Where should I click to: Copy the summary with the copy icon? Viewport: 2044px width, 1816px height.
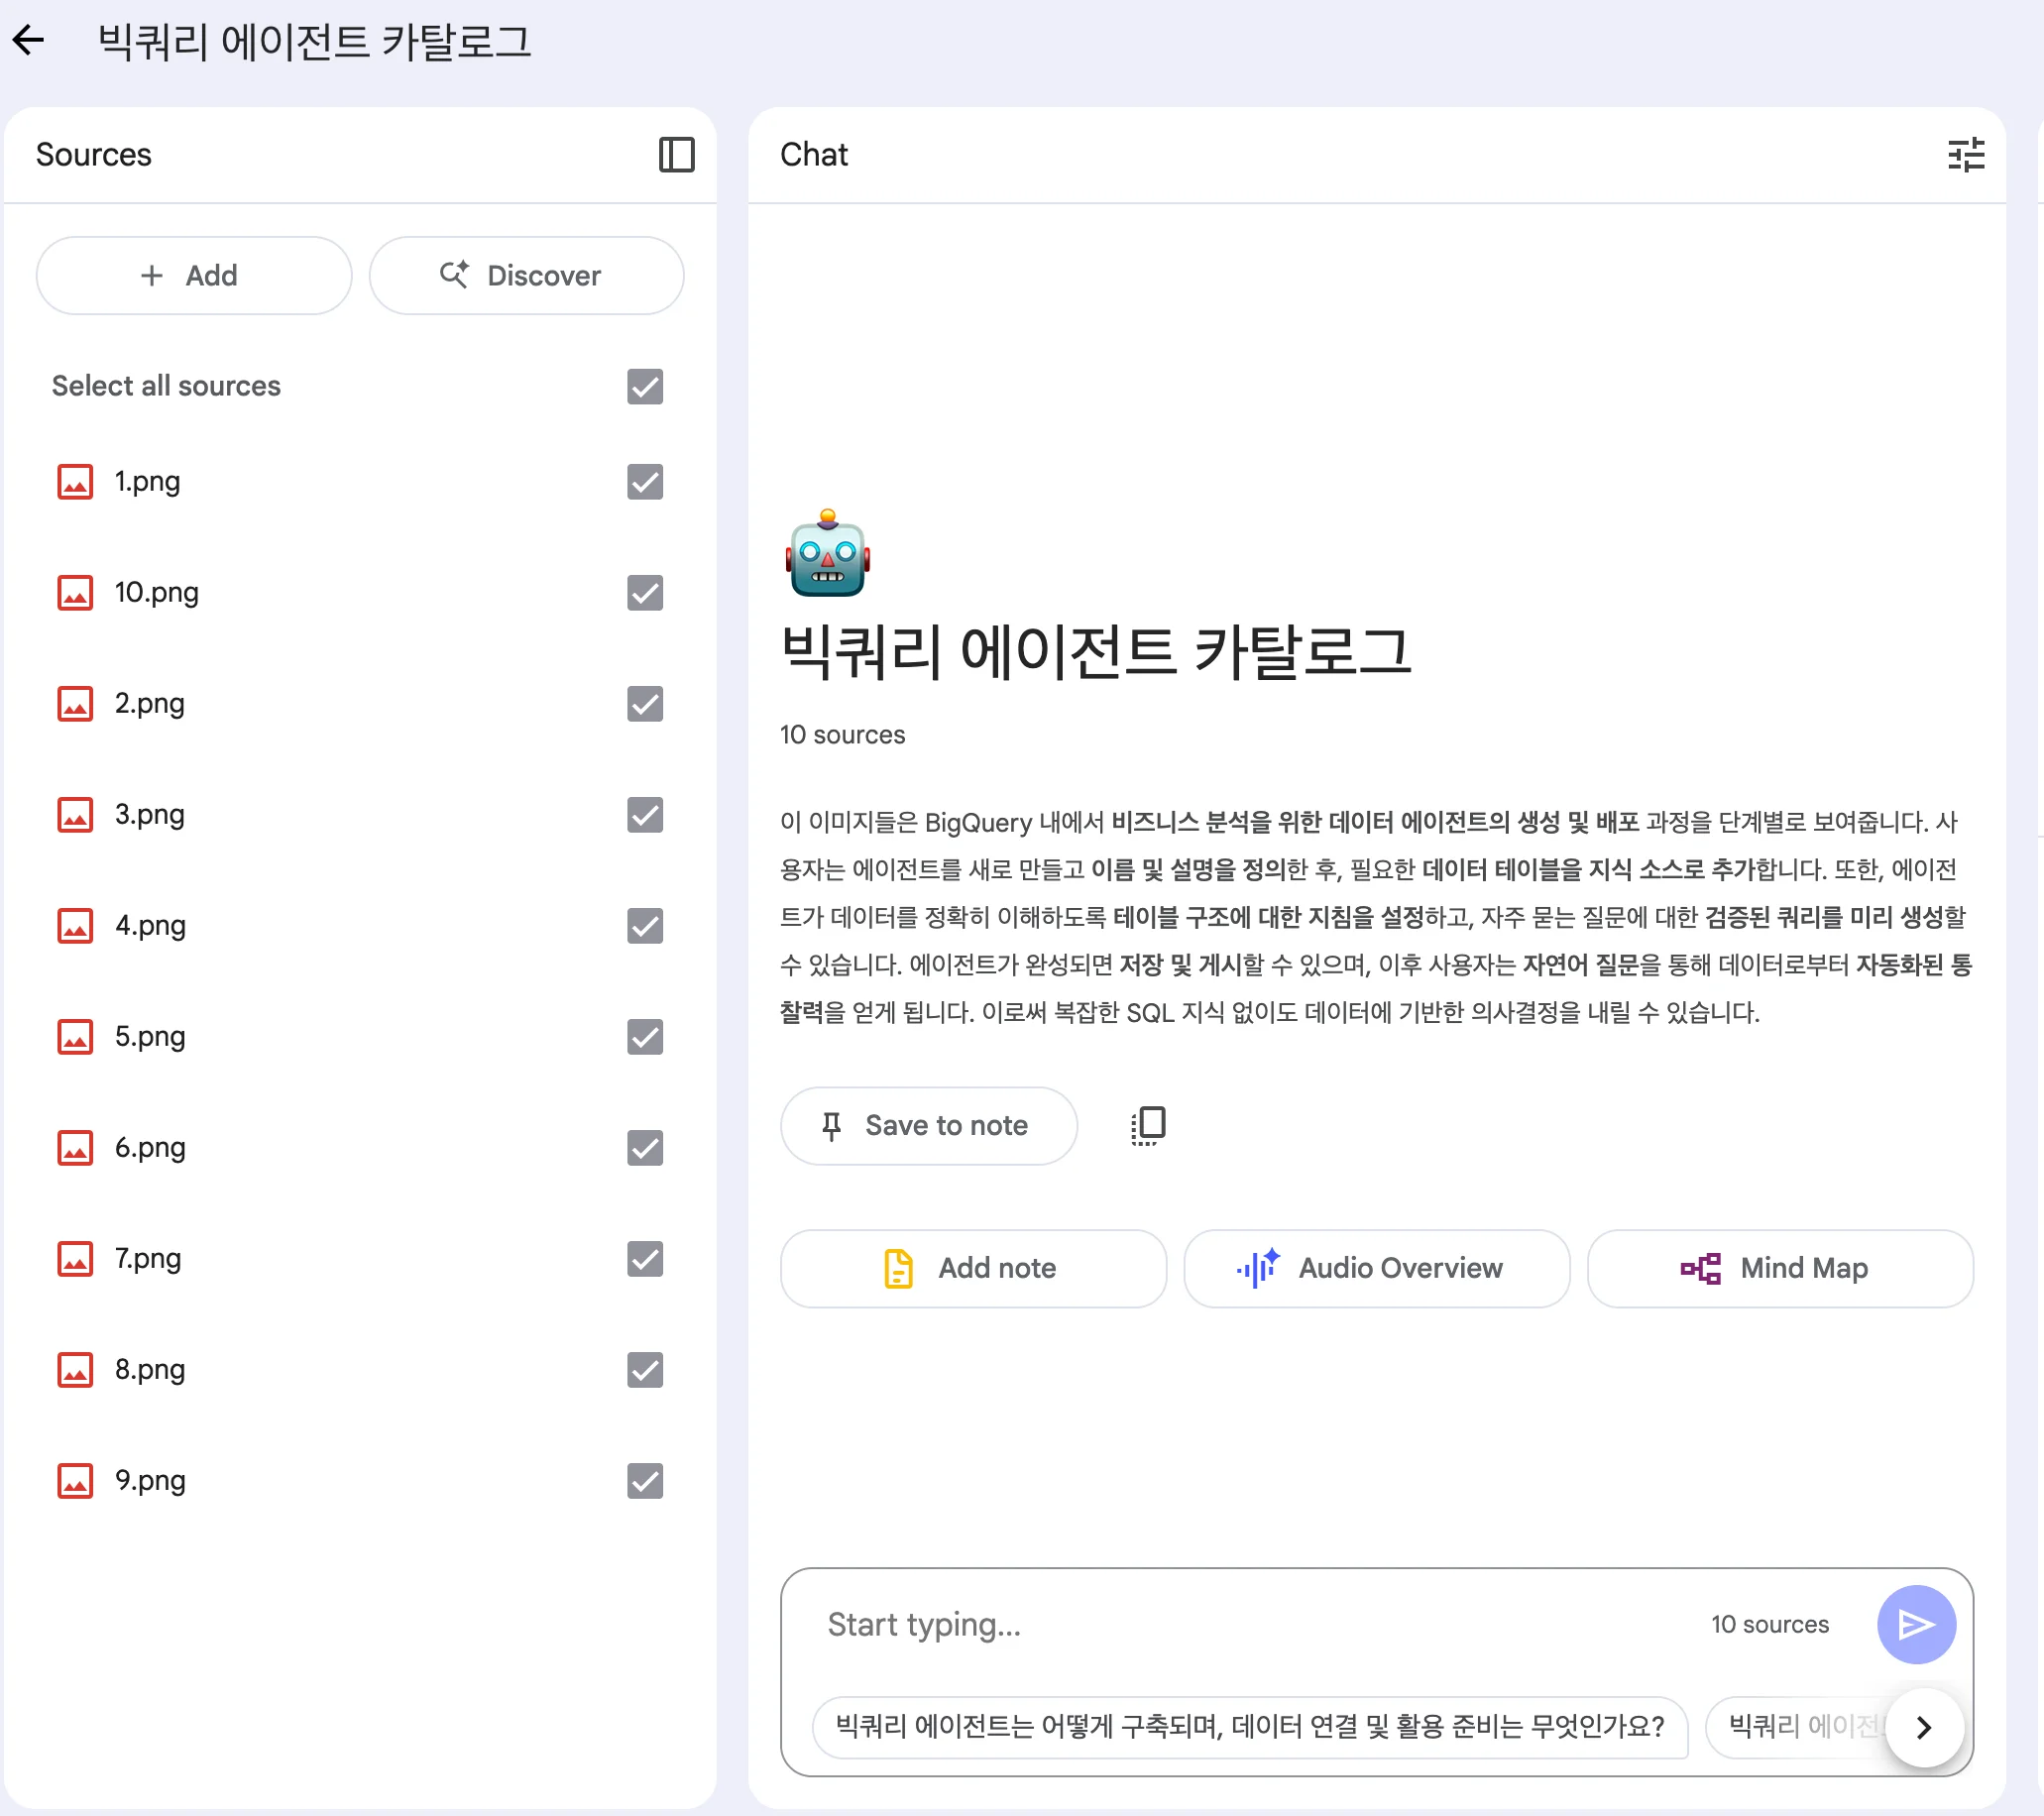1148,1126
